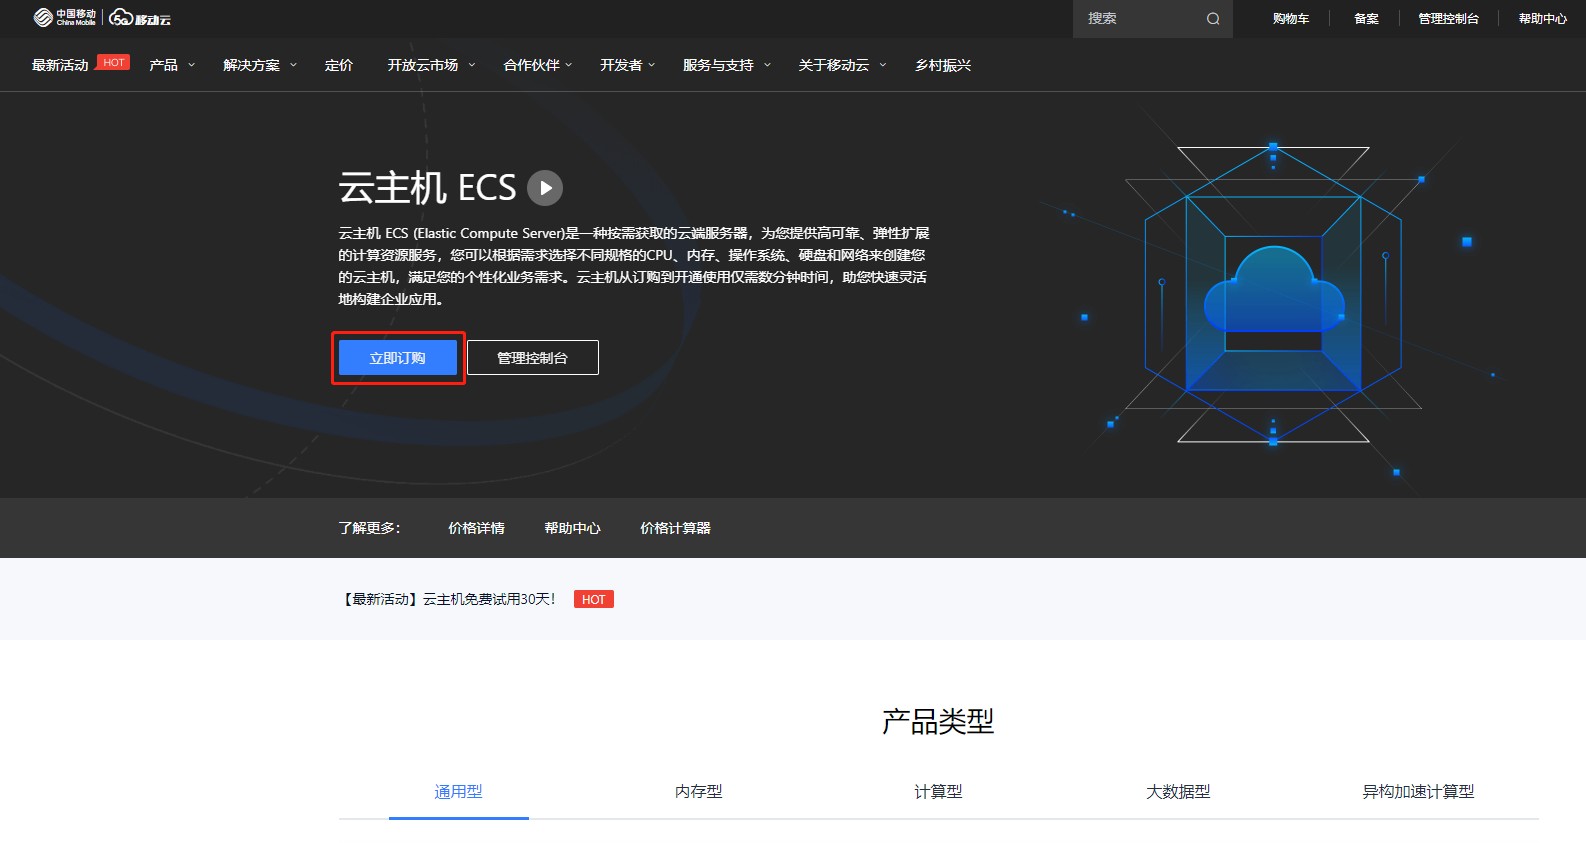Viewport: 1586px width, 843px height.
Task: Click the China Mobile logo
Action: [x=64, y=18]
